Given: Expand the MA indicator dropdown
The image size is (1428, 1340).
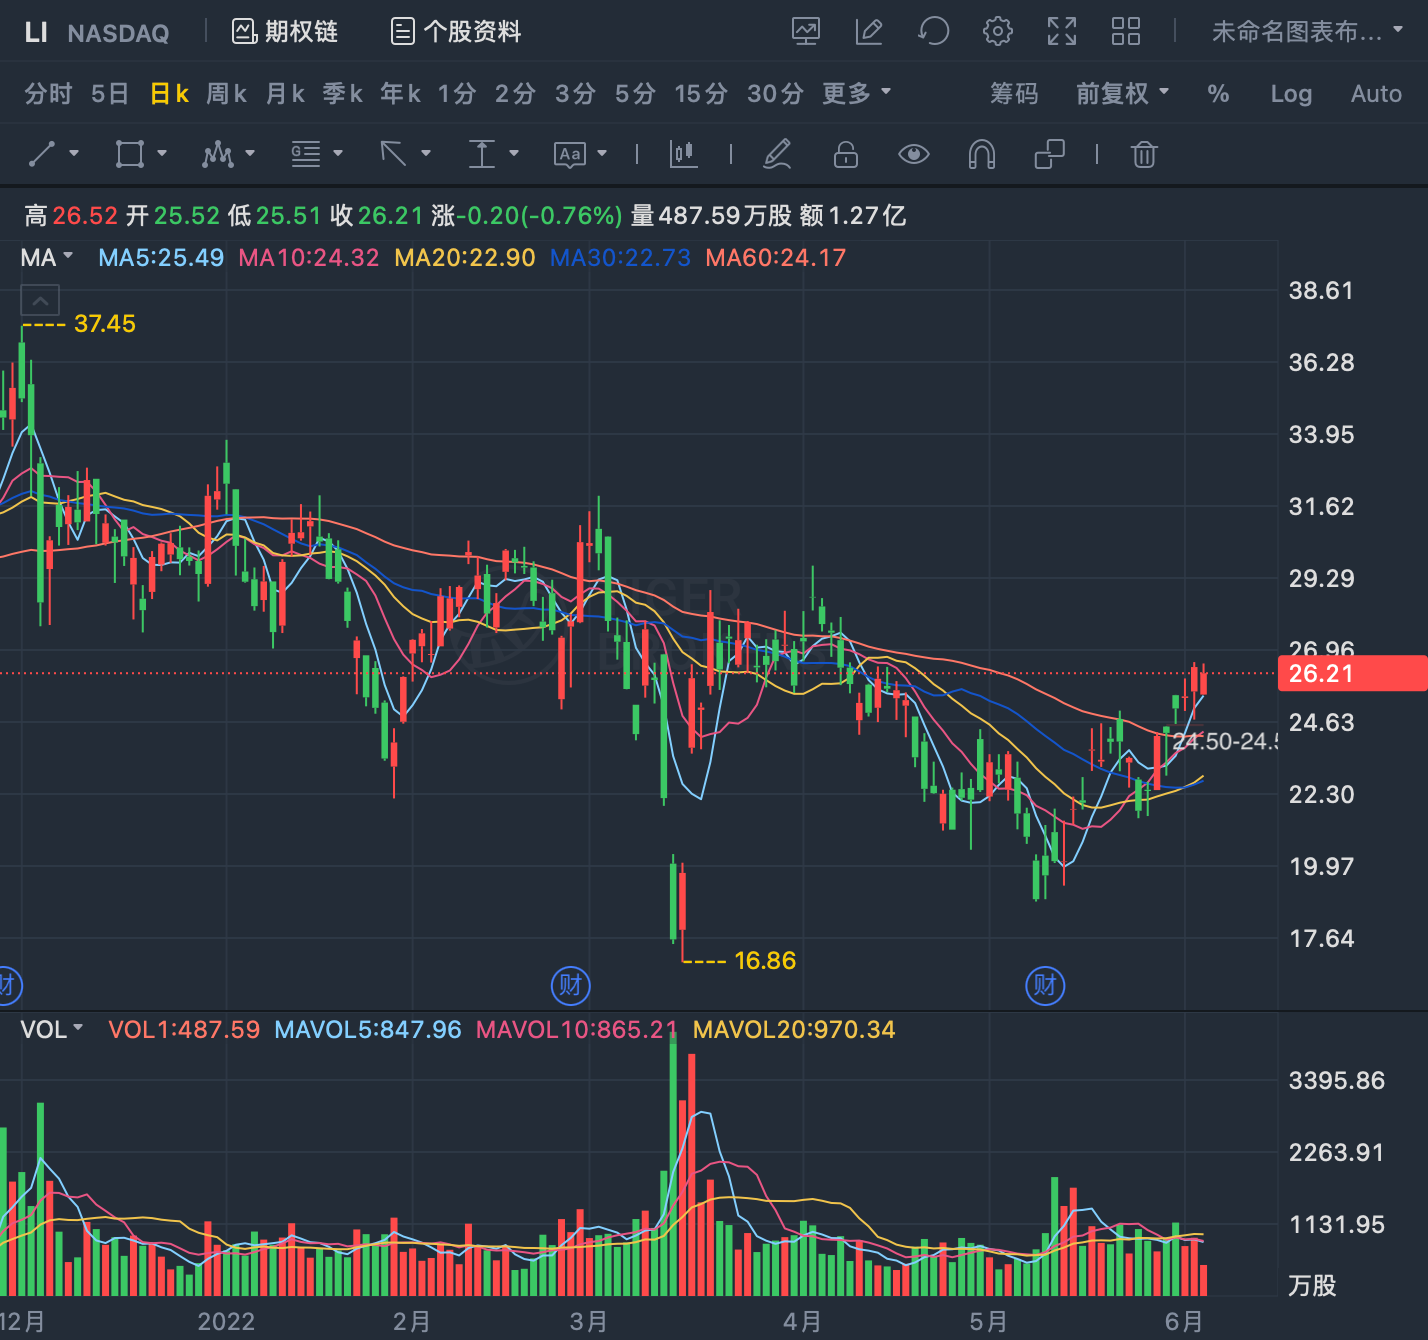Looking at the screenshot, I should (47, 257).
